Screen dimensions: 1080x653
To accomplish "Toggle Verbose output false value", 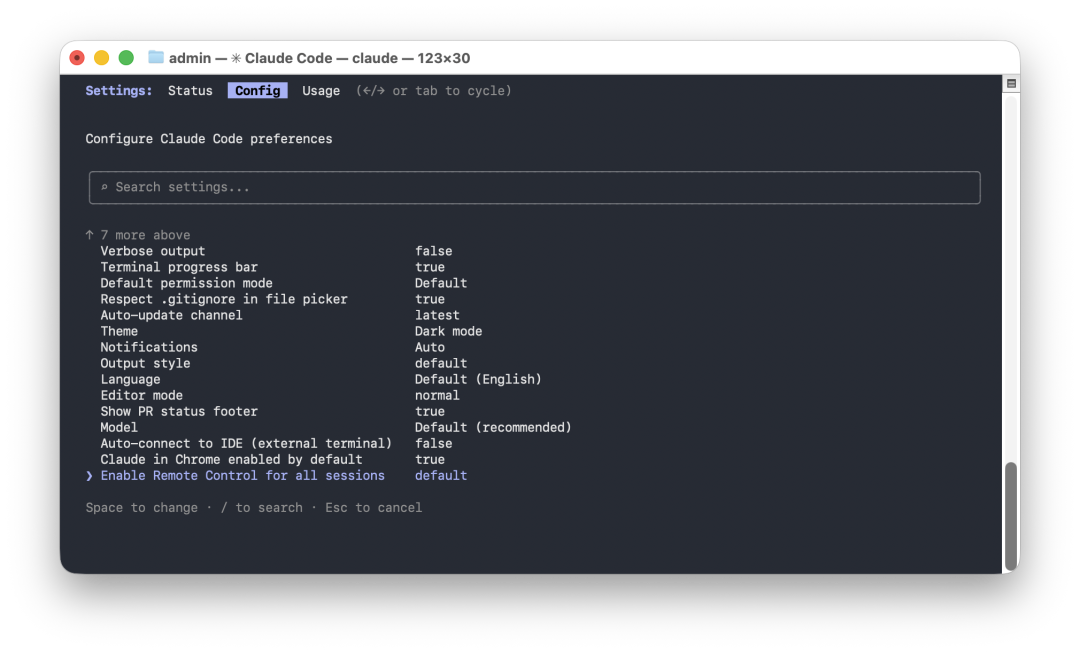I will click(433, 251).
